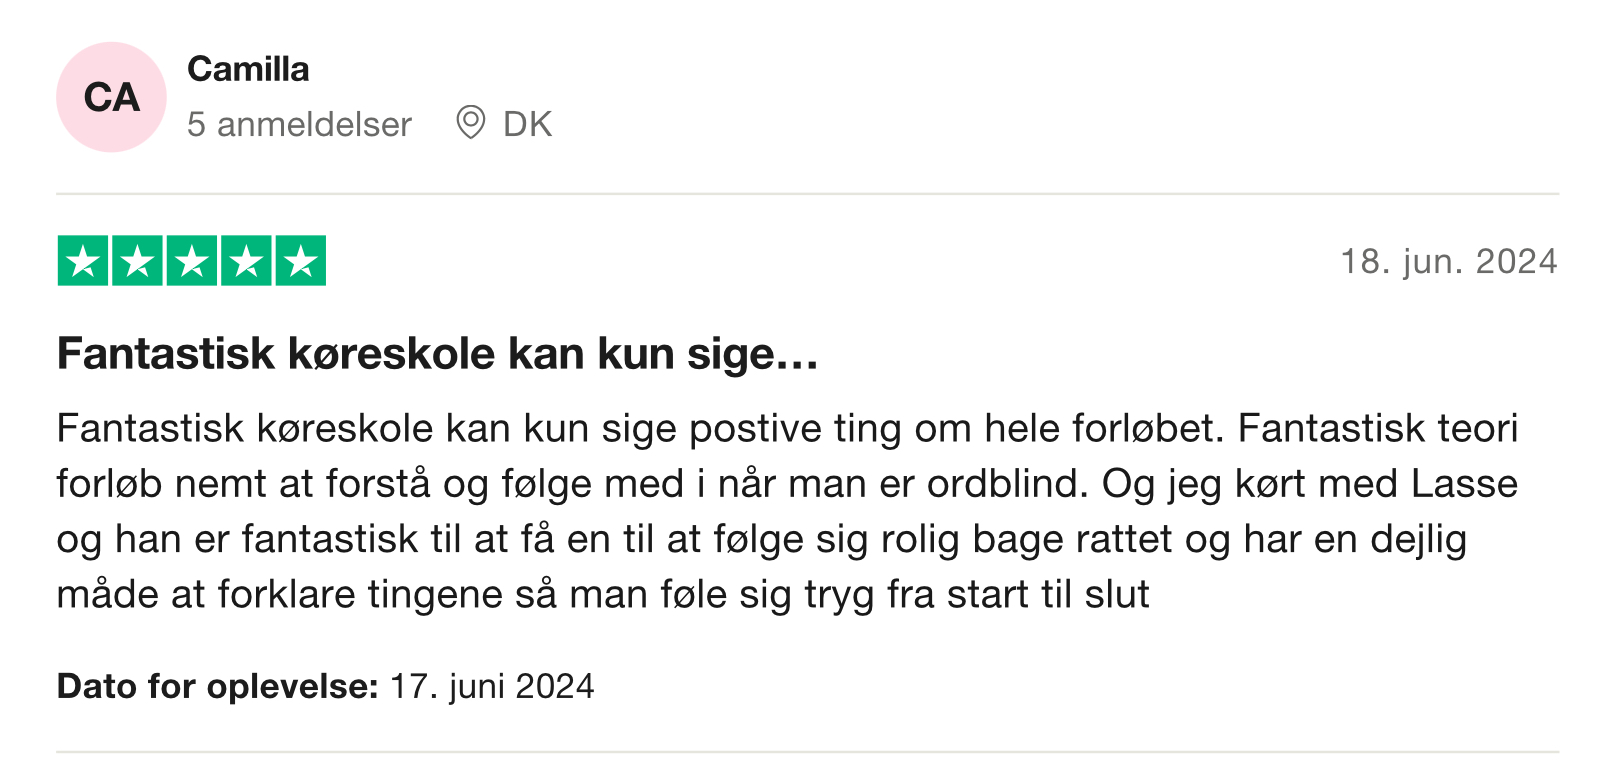Click the 5 anmeldelser review count

299,124
